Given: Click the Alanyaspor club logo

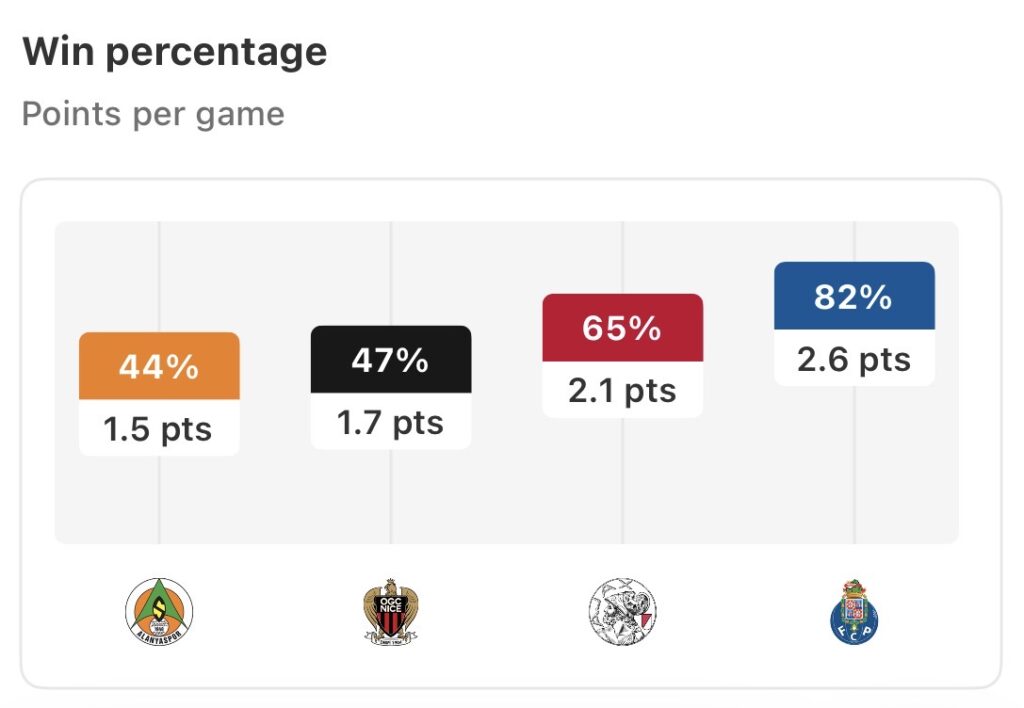Looking at the screenshot, I should (x=159, y=610).
